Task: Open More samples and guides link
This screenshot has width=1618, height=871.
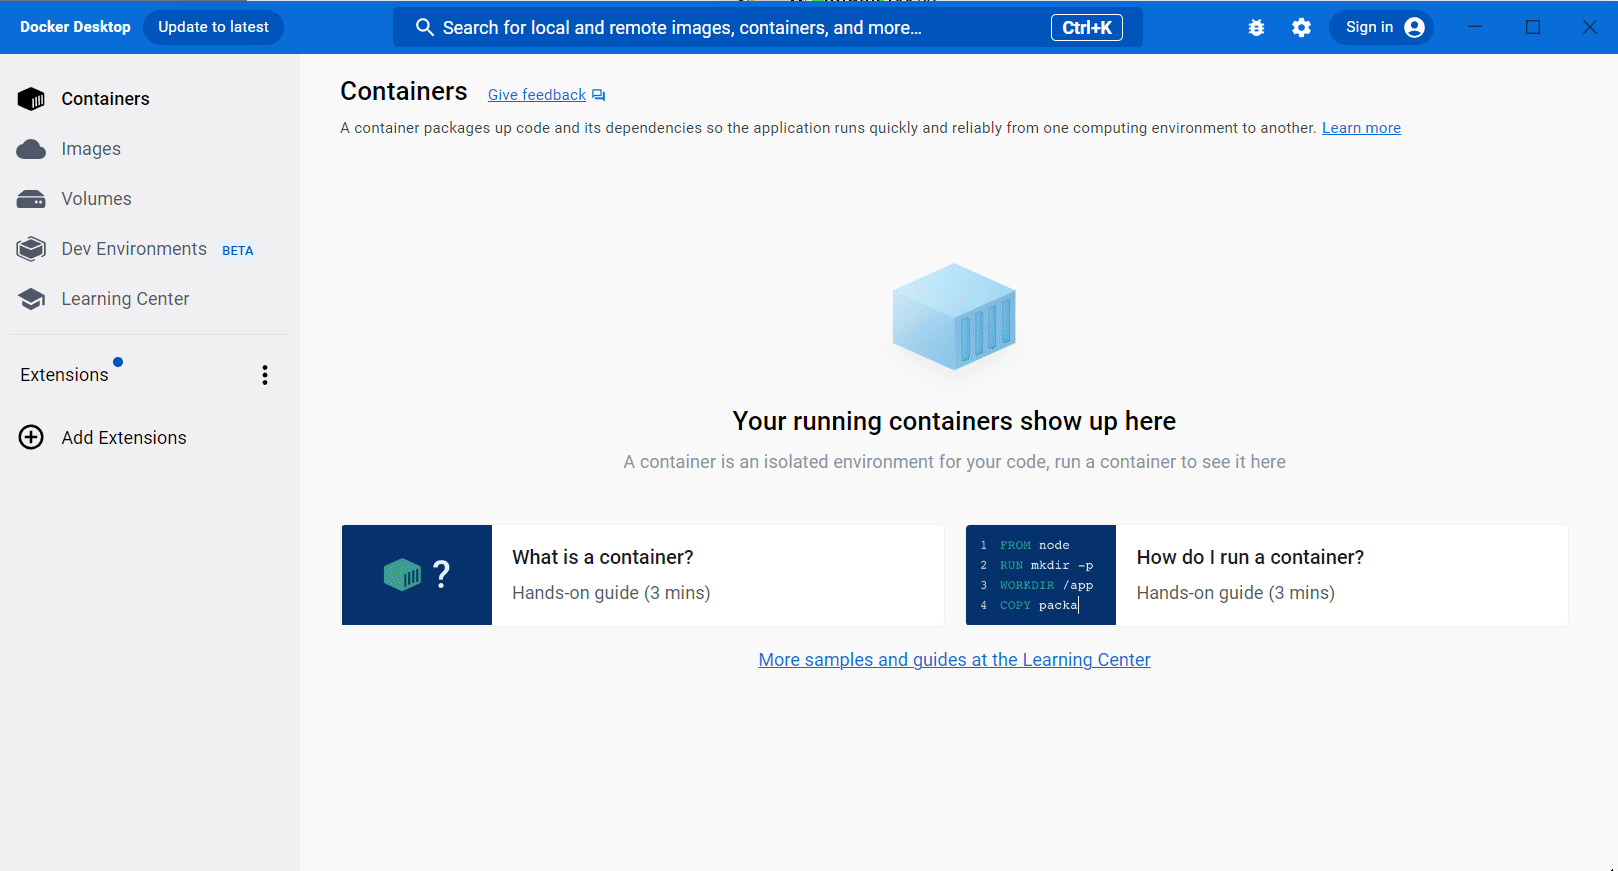Action: pyautogui.click(x=954, y=660)
